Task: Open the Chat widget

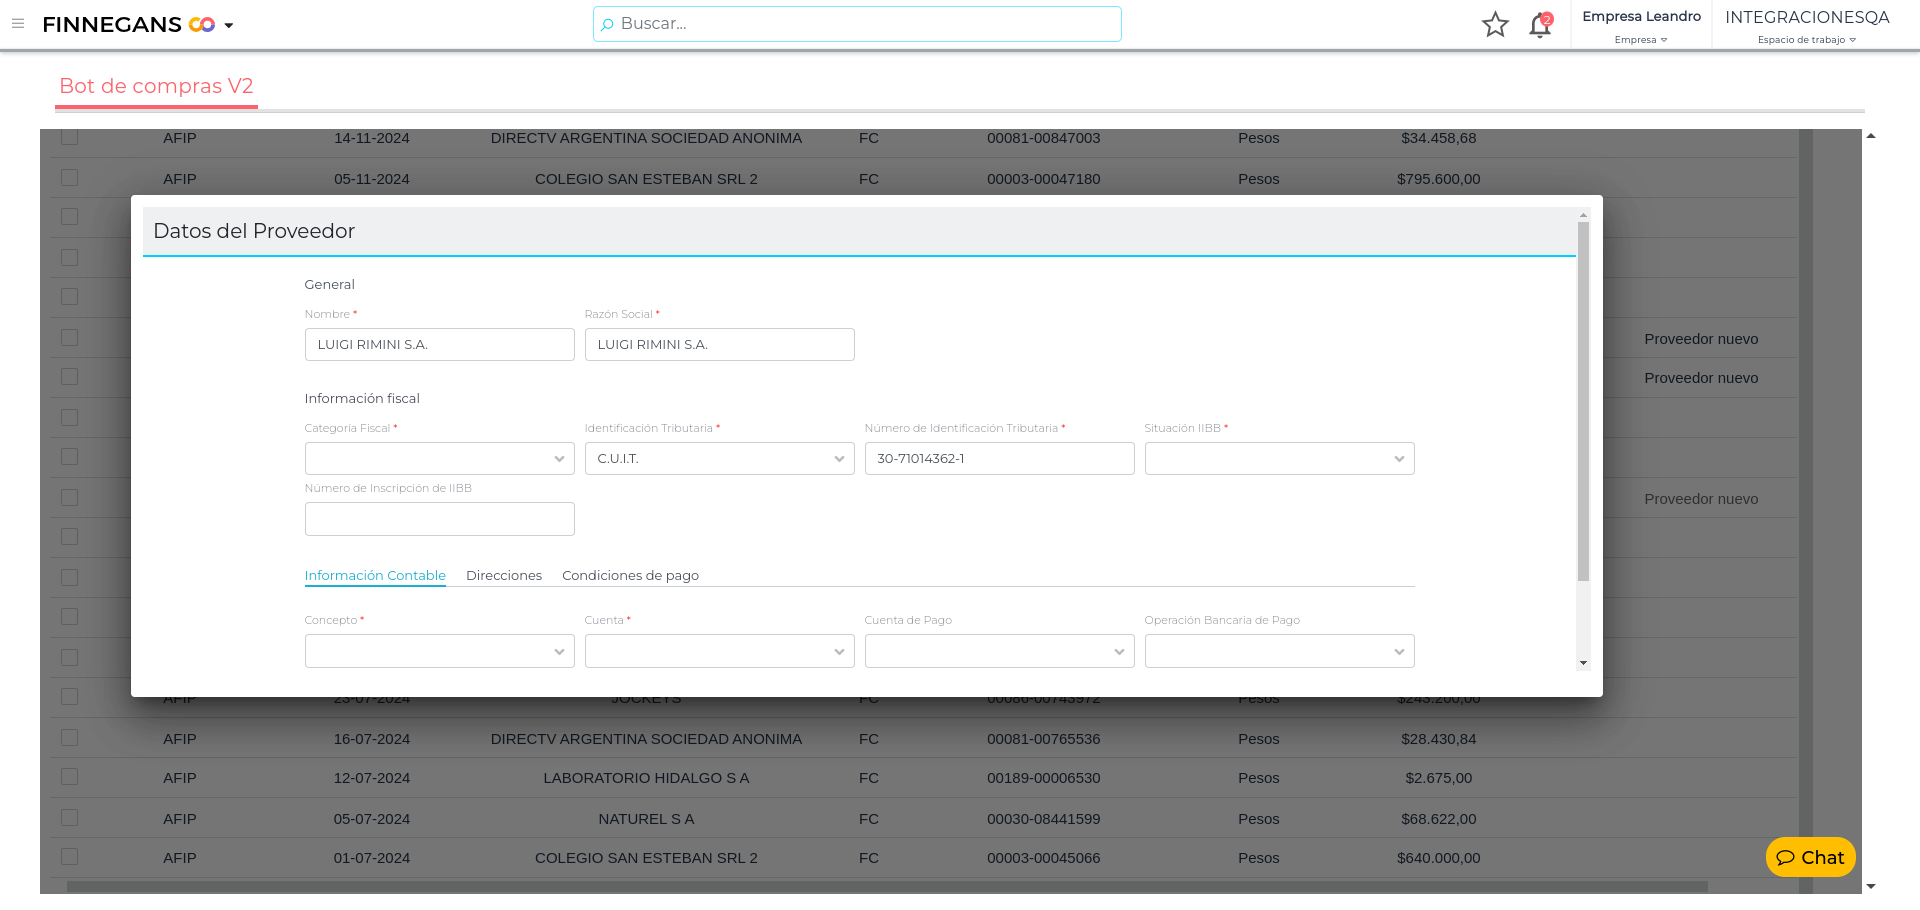Action: (1810, 857)
